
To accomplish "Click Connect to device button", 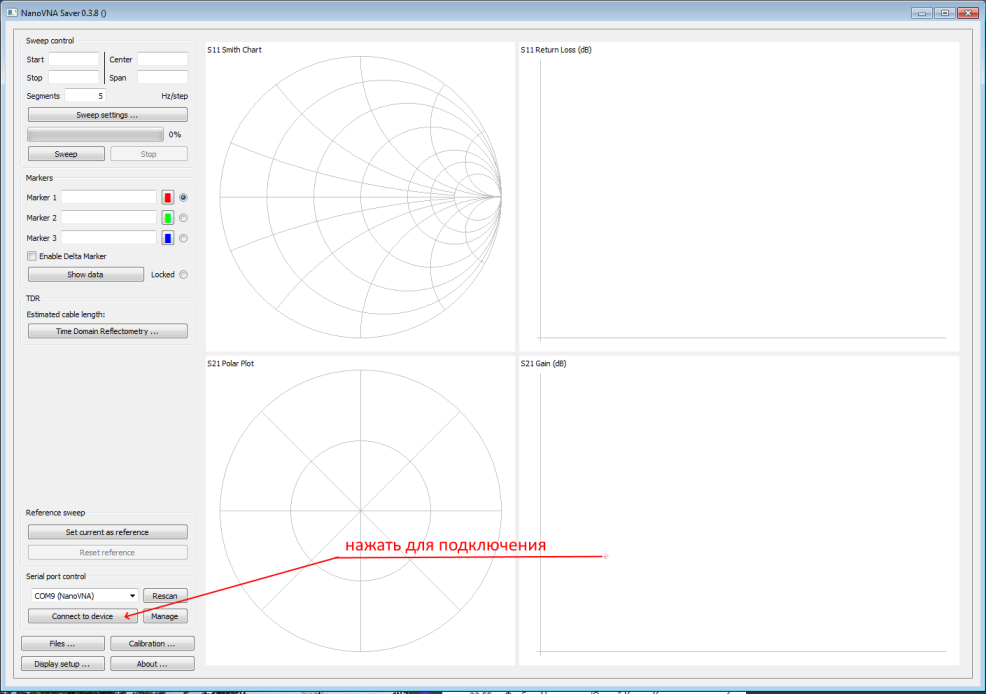I will point(82,616).
